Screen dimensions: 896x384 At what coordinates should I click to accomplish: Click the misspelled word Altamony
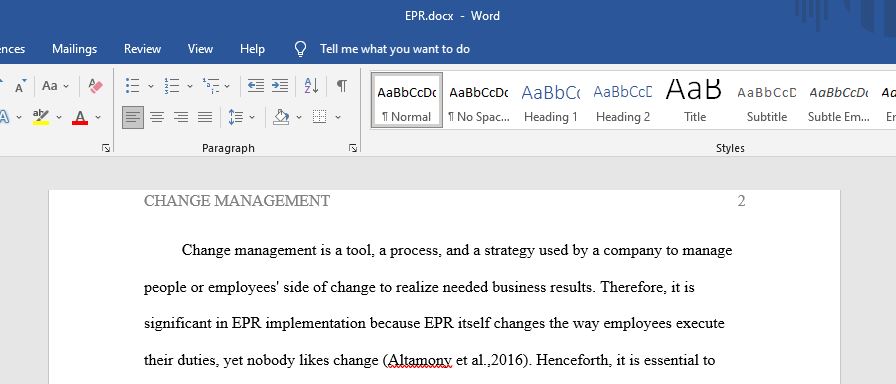(x=420, y=361)
